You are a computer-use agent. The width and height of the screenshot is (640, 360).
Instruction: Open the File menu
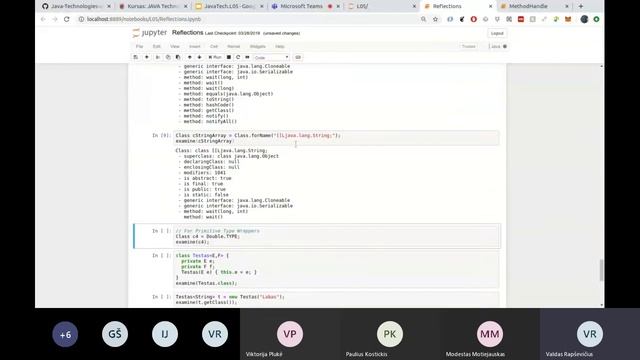click(140, 47)
